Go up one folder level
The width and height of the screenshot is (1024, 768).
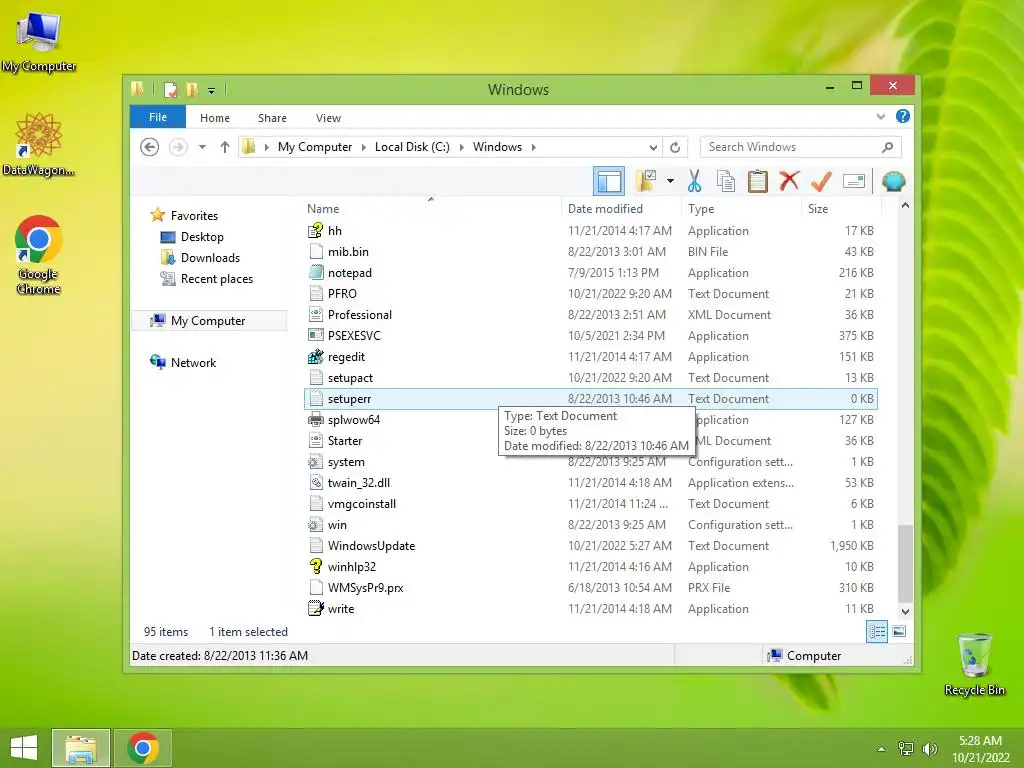[x=225, y=147]
